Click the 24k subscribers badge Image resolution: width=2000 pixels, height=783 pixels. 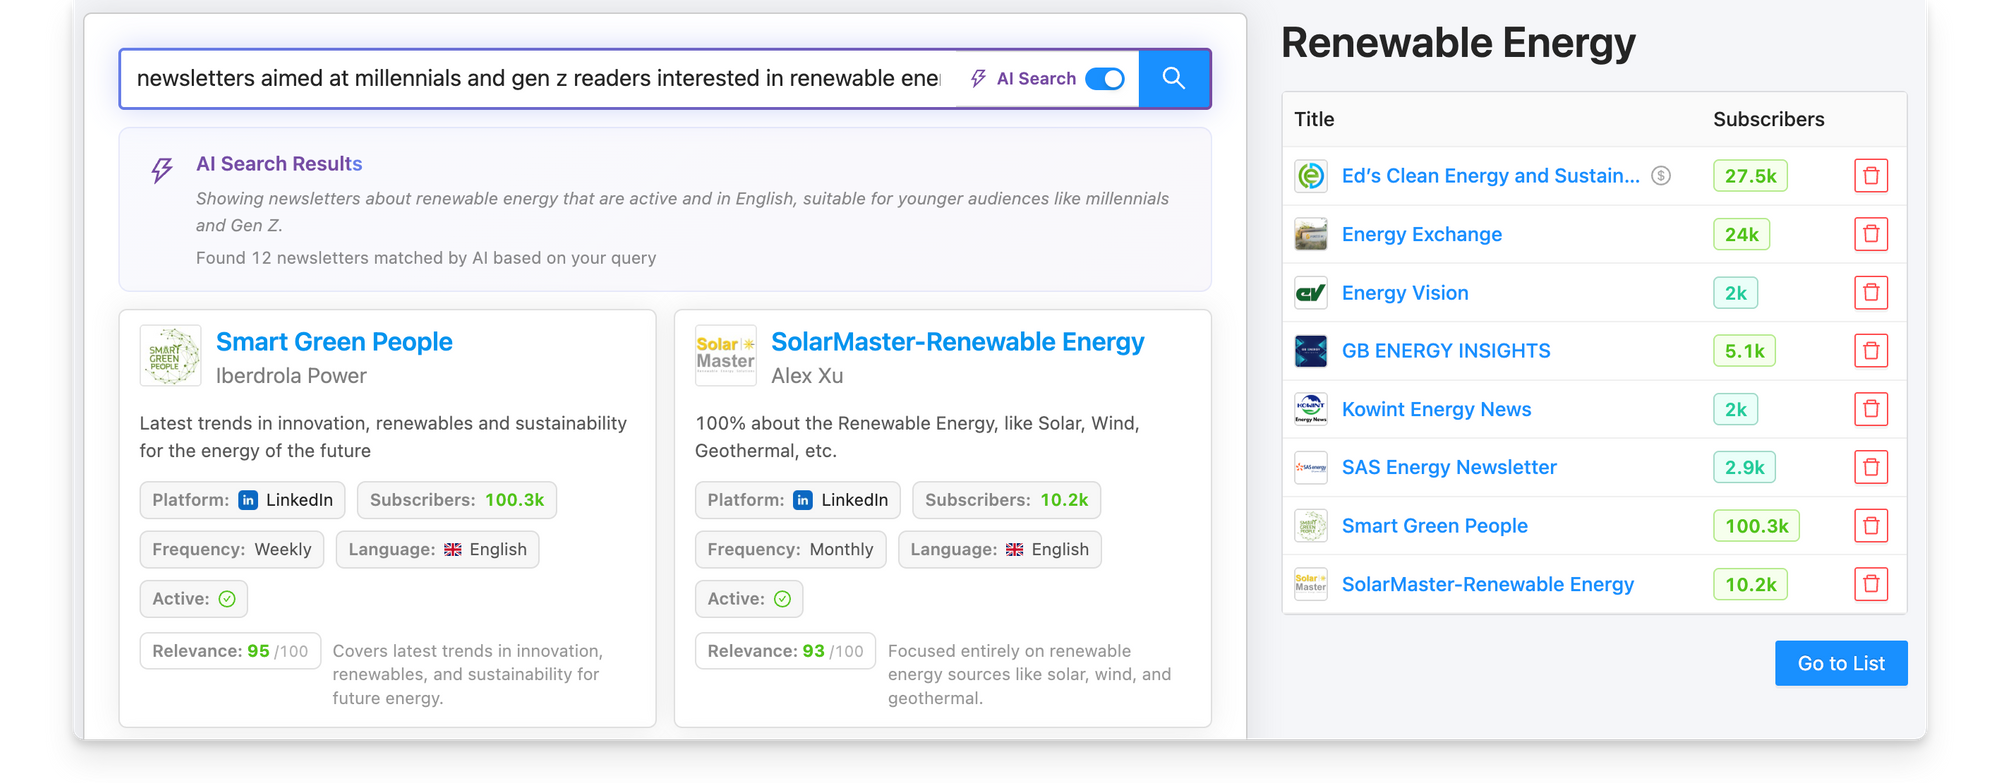click(x=1741, y=234)
